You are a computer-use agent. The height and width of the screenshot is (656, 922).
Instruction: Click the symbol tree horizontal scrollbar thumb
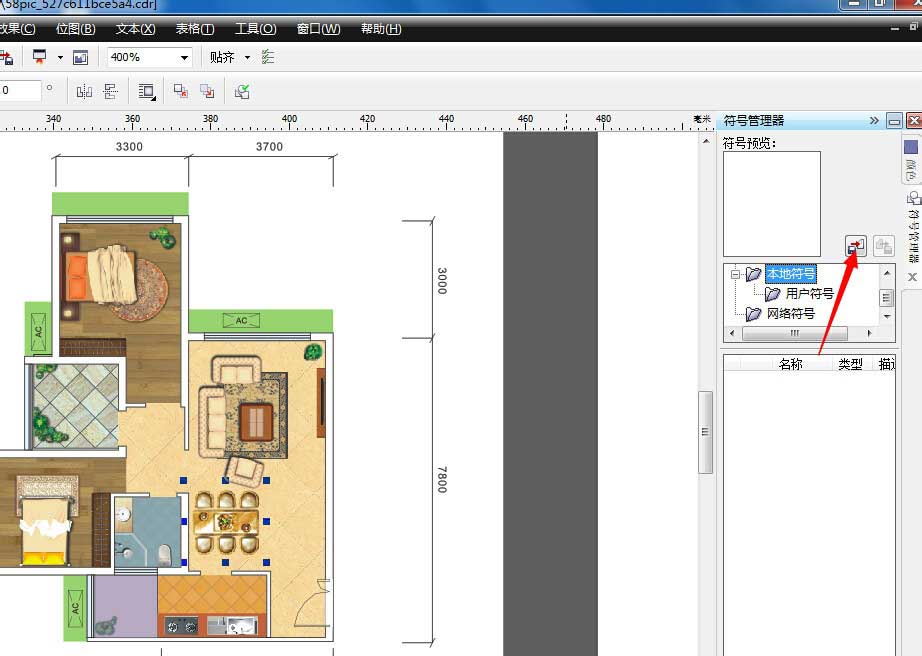(794, 333)
